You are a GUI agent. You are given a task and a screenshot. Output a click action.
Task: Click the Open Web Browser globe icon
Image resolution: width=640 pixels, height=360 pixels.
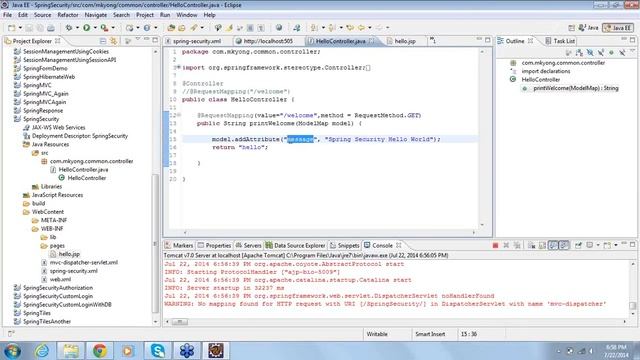(x=279, y=28)
